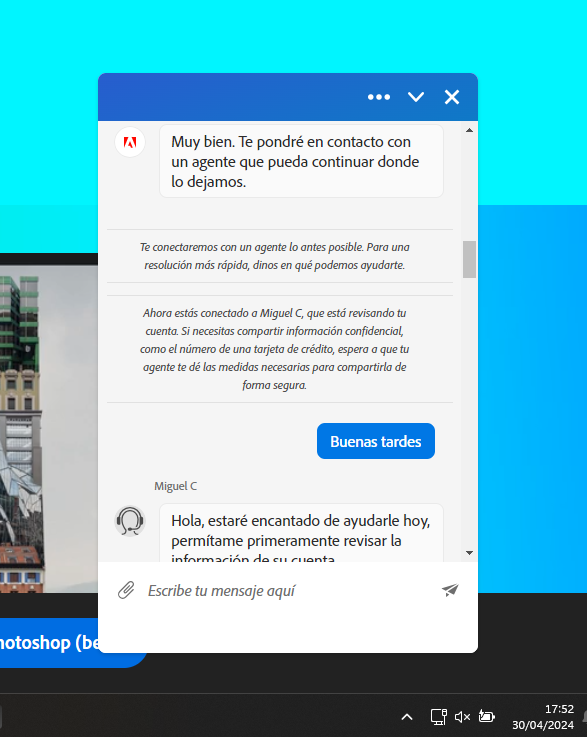Click the 'Te conectaremos con un agente' notice
587x737 pixels.
(274, 256)
